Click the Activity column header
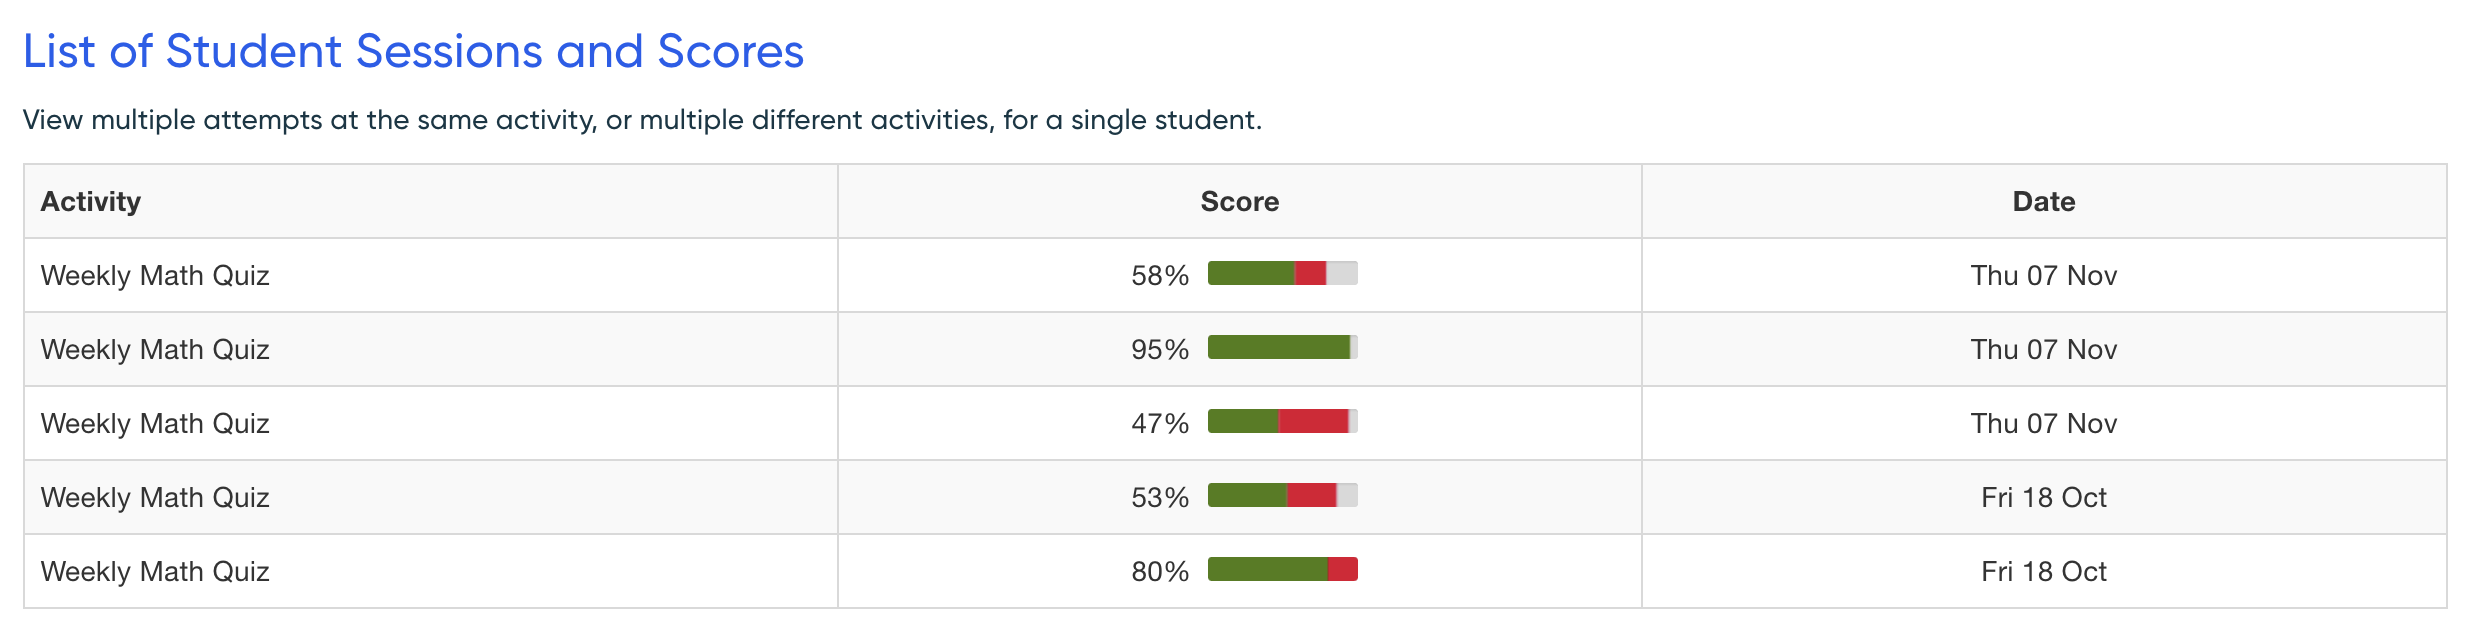 [91, 202]
